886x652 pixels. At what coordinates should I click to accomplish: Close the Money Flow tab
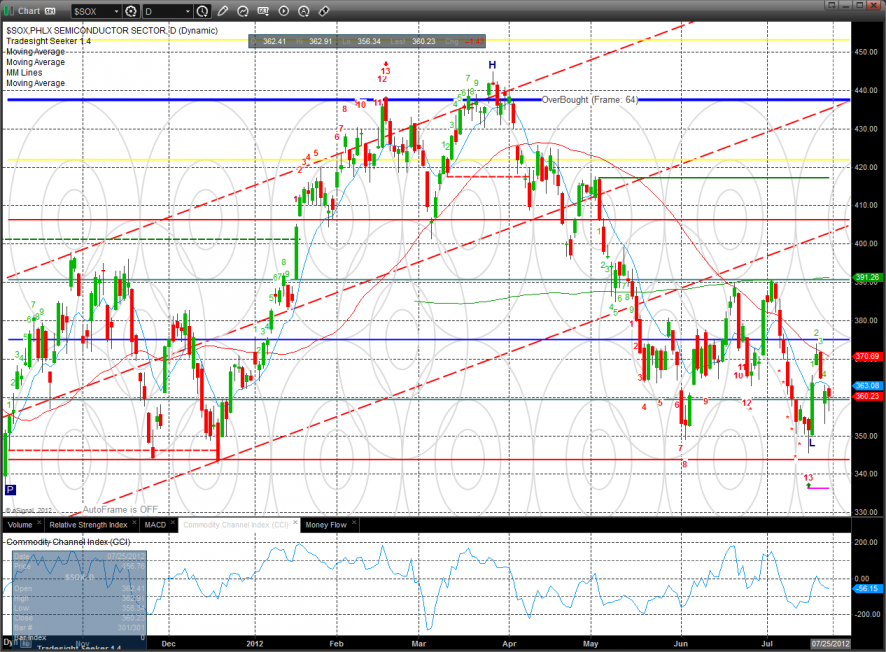click(354, 523)
